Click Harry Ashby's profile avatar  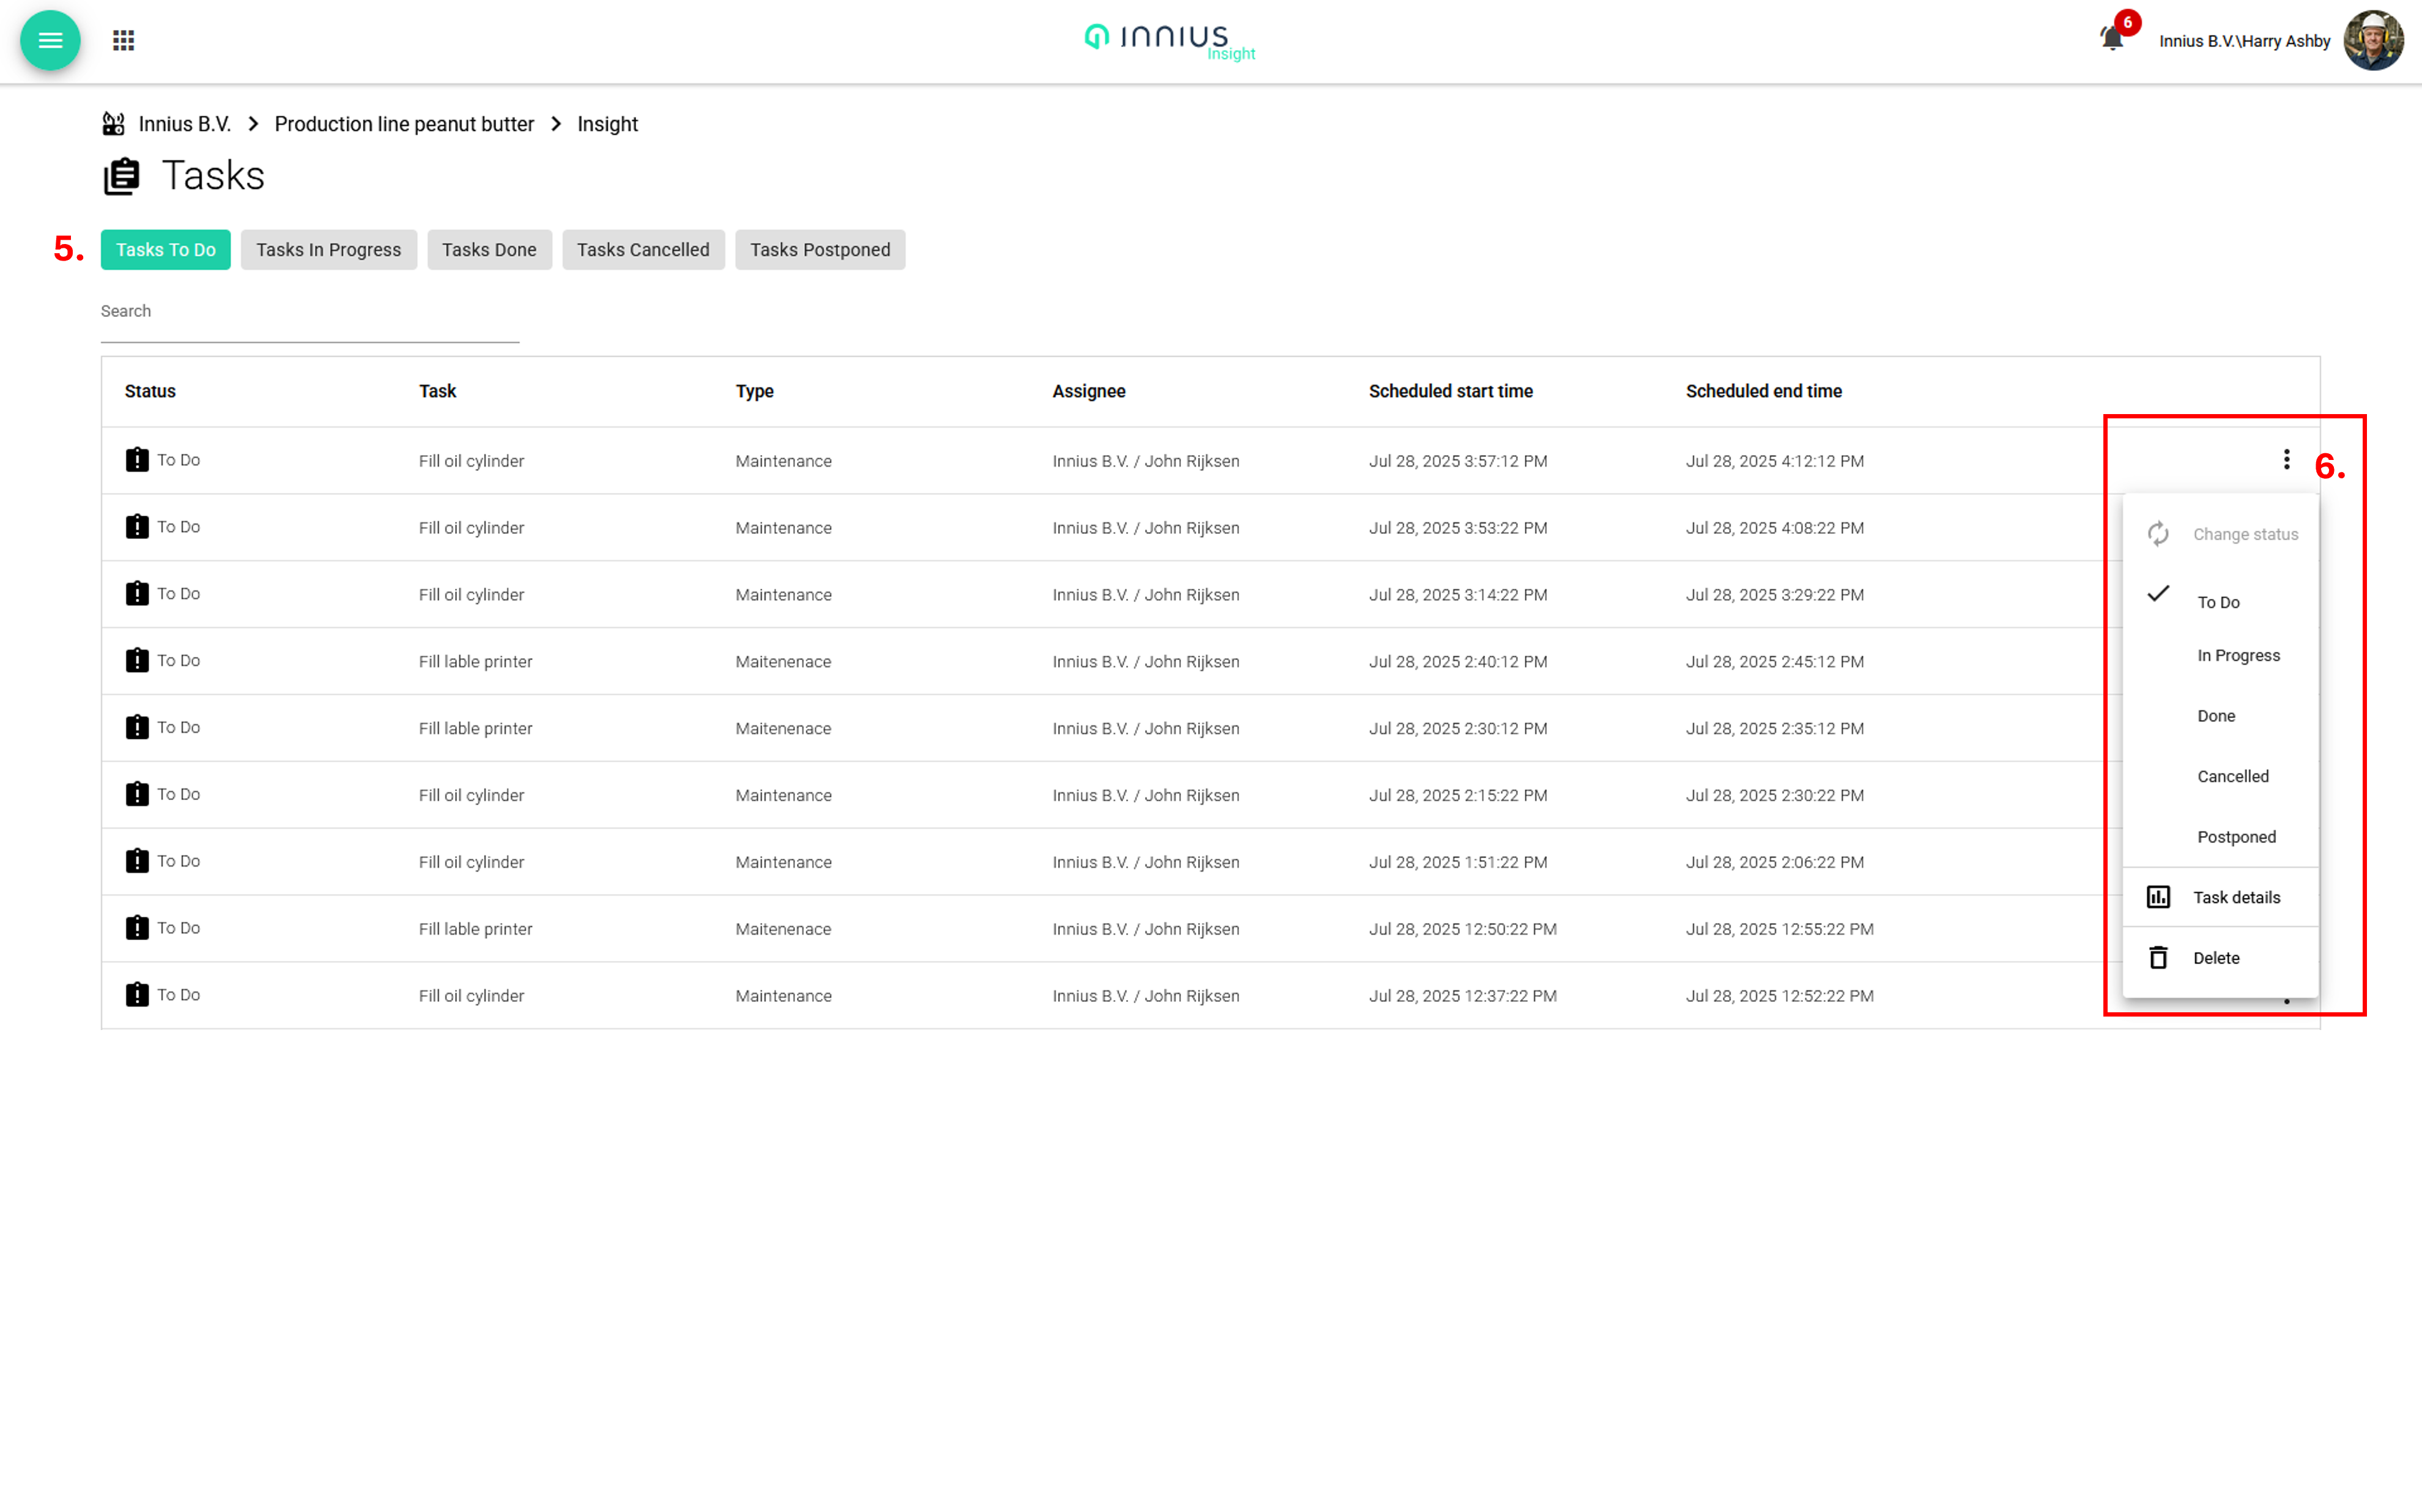point(2373,40)
